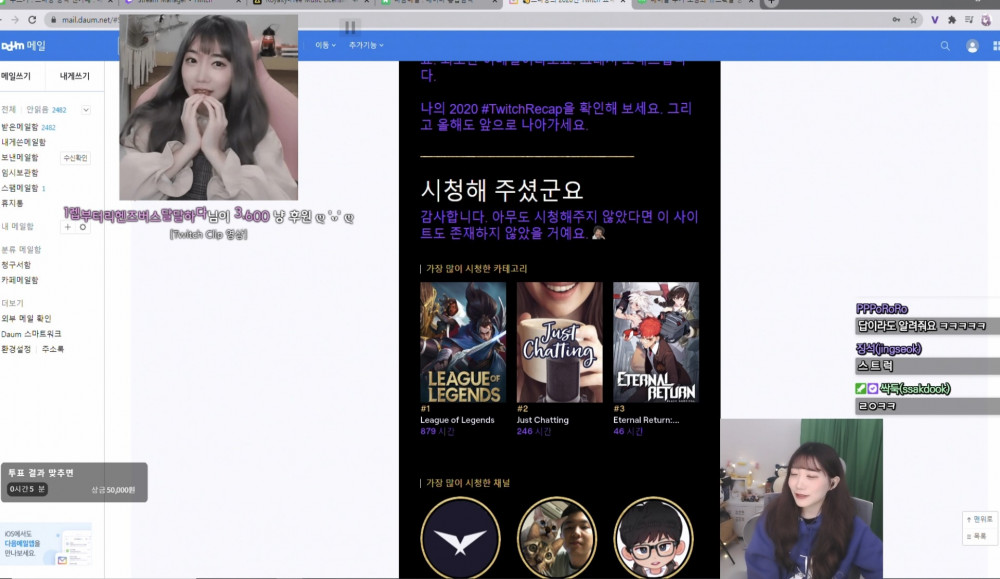1000x579 pixels.
Task: Filter unread mail with 안읽음 2482
Action: point(46,110)
